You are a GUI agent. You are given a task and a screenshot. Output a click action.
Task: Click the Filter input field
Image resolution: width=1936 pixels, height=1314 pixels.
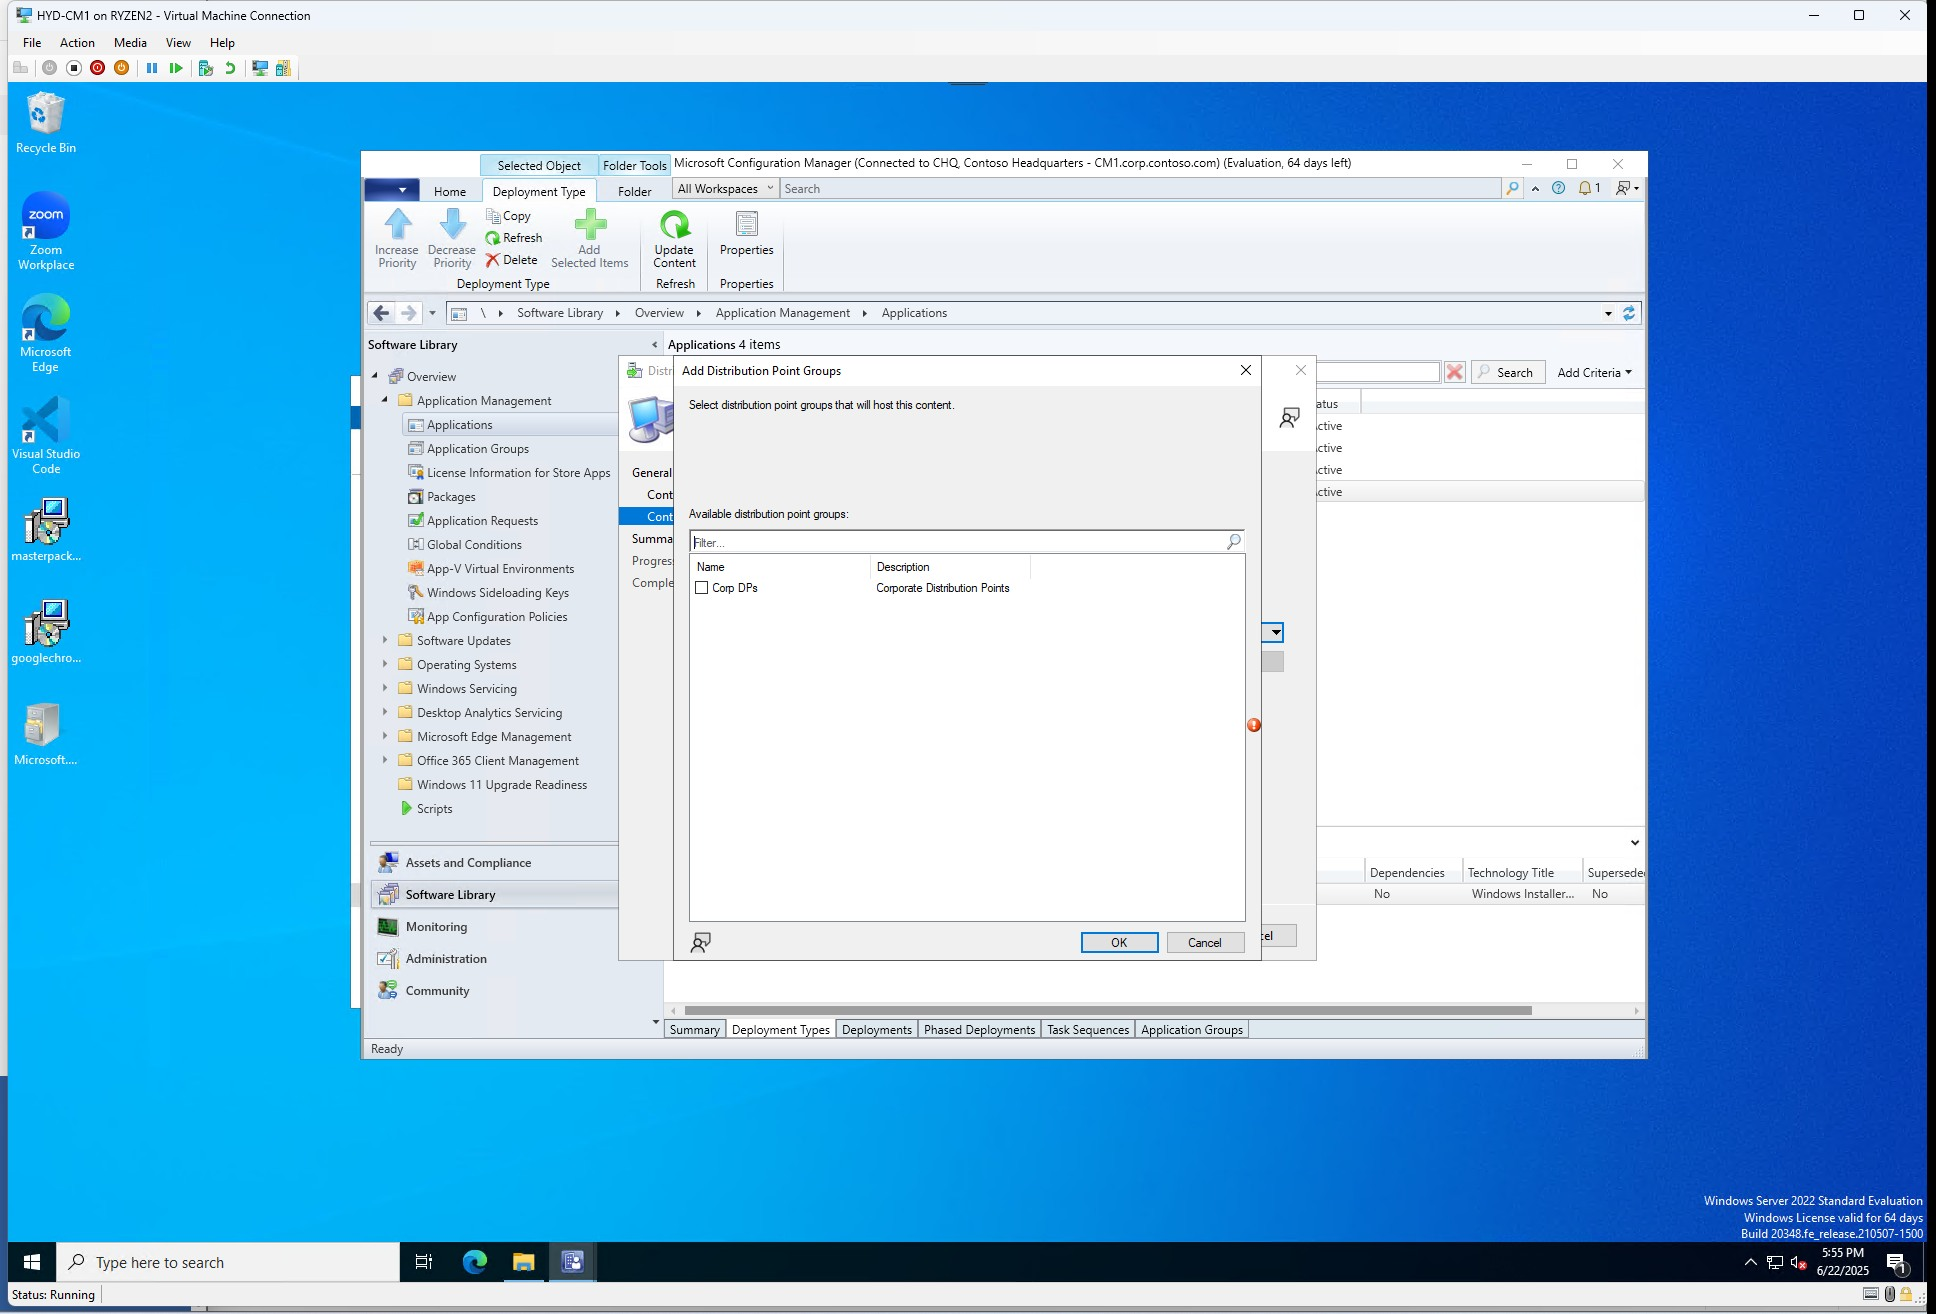[x=955, y=542]
